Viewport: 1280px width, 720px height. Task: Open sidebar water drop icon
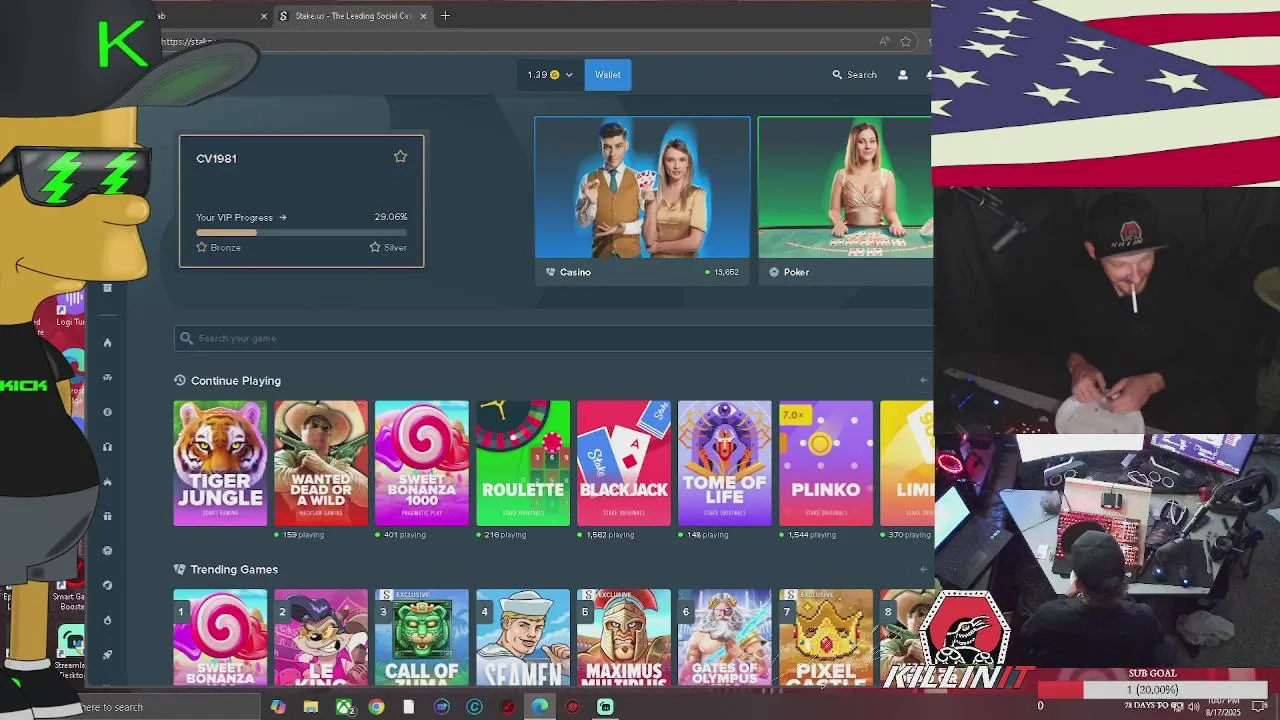107,620
